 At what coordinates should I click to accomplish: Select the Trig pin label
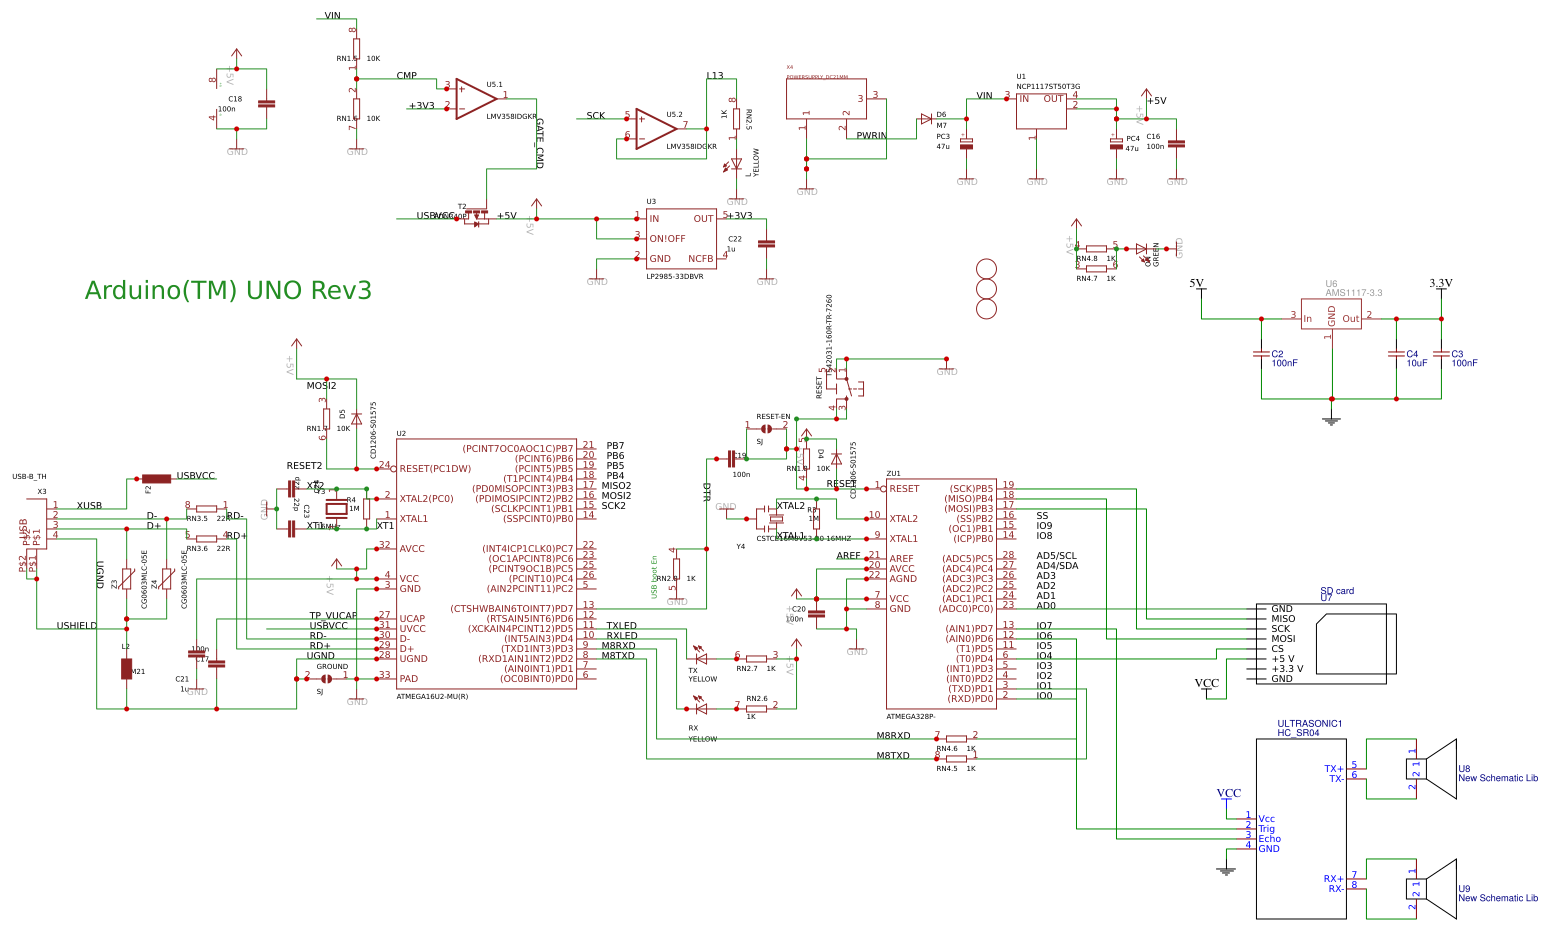coord(1266,828)
